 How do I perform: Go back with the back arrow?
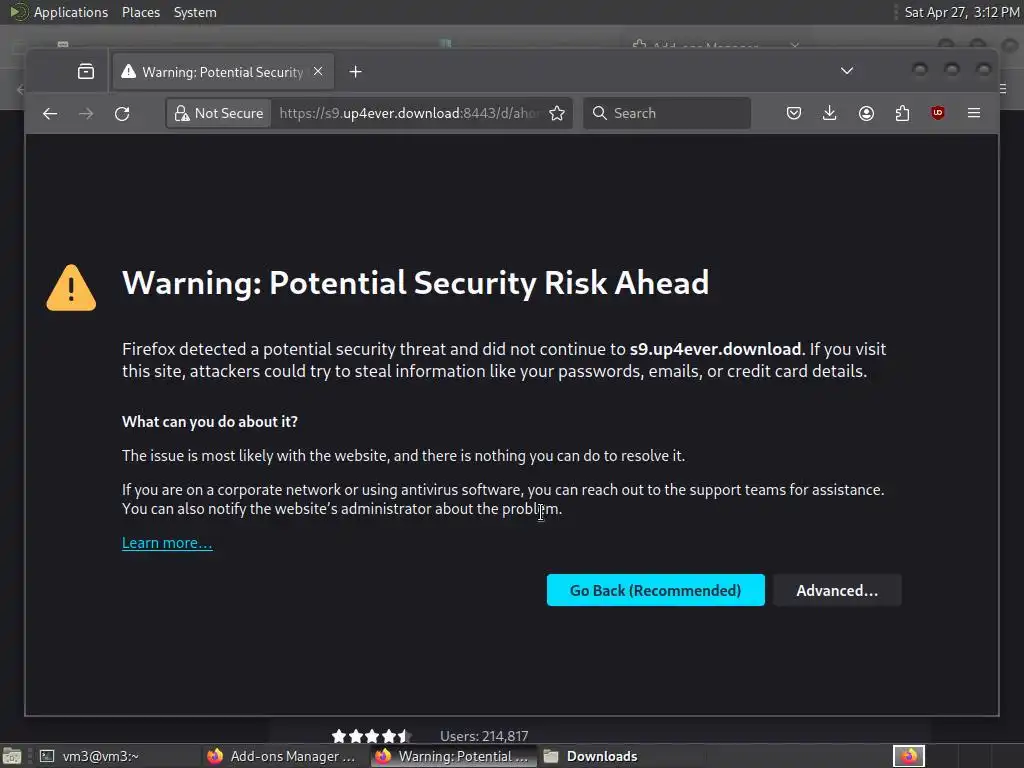(x=50, y=113)
